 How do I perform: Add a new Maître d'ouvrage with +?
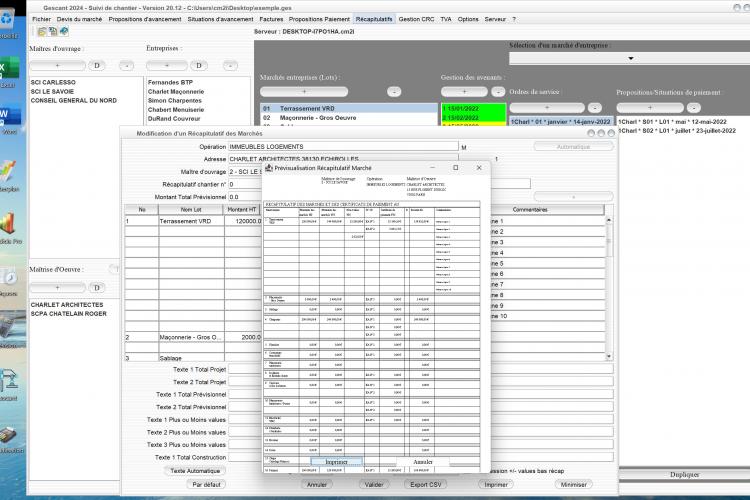(x=57, y=66)
